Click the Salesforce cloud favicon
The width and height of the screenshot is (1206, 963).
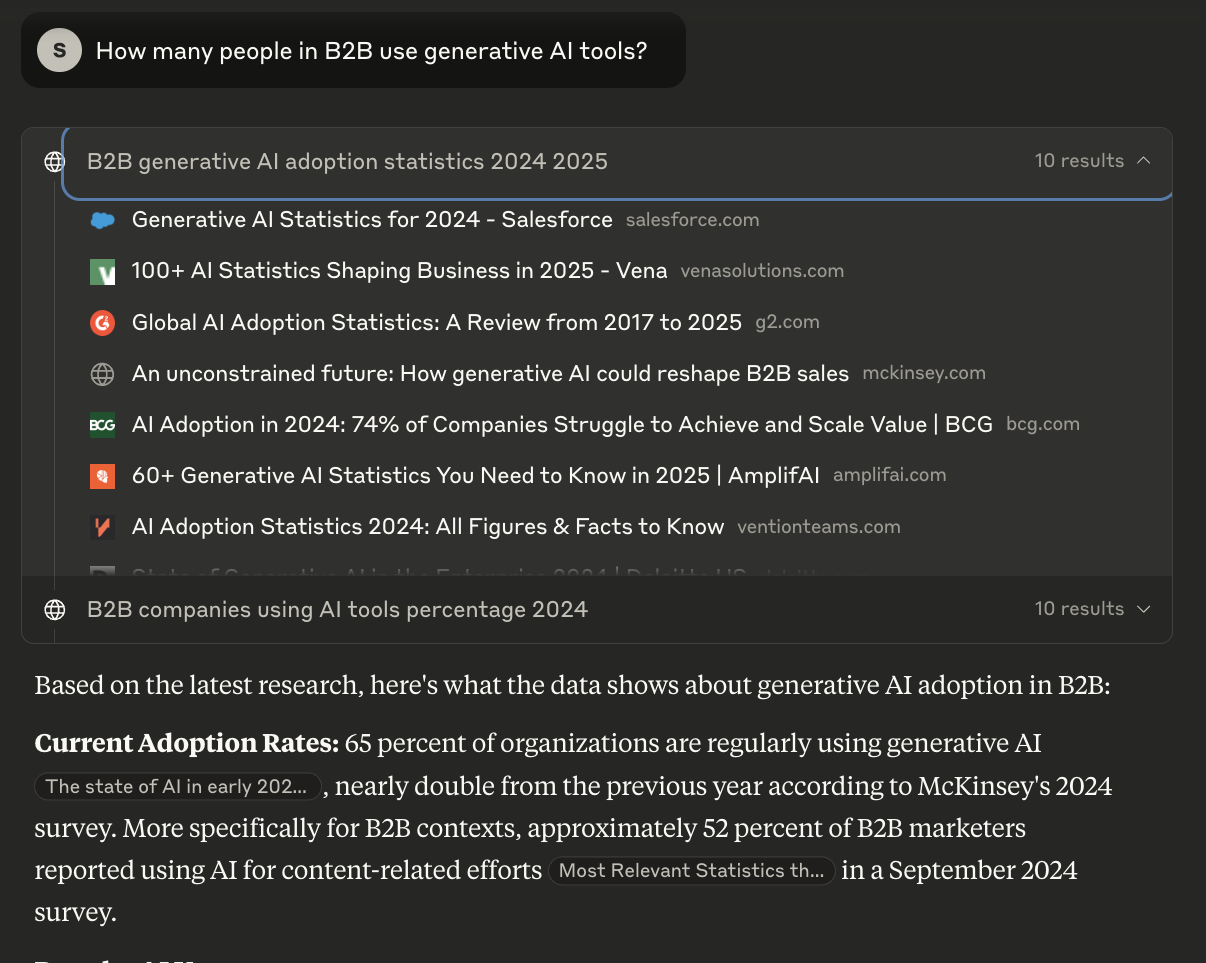[x=102, y=220]
